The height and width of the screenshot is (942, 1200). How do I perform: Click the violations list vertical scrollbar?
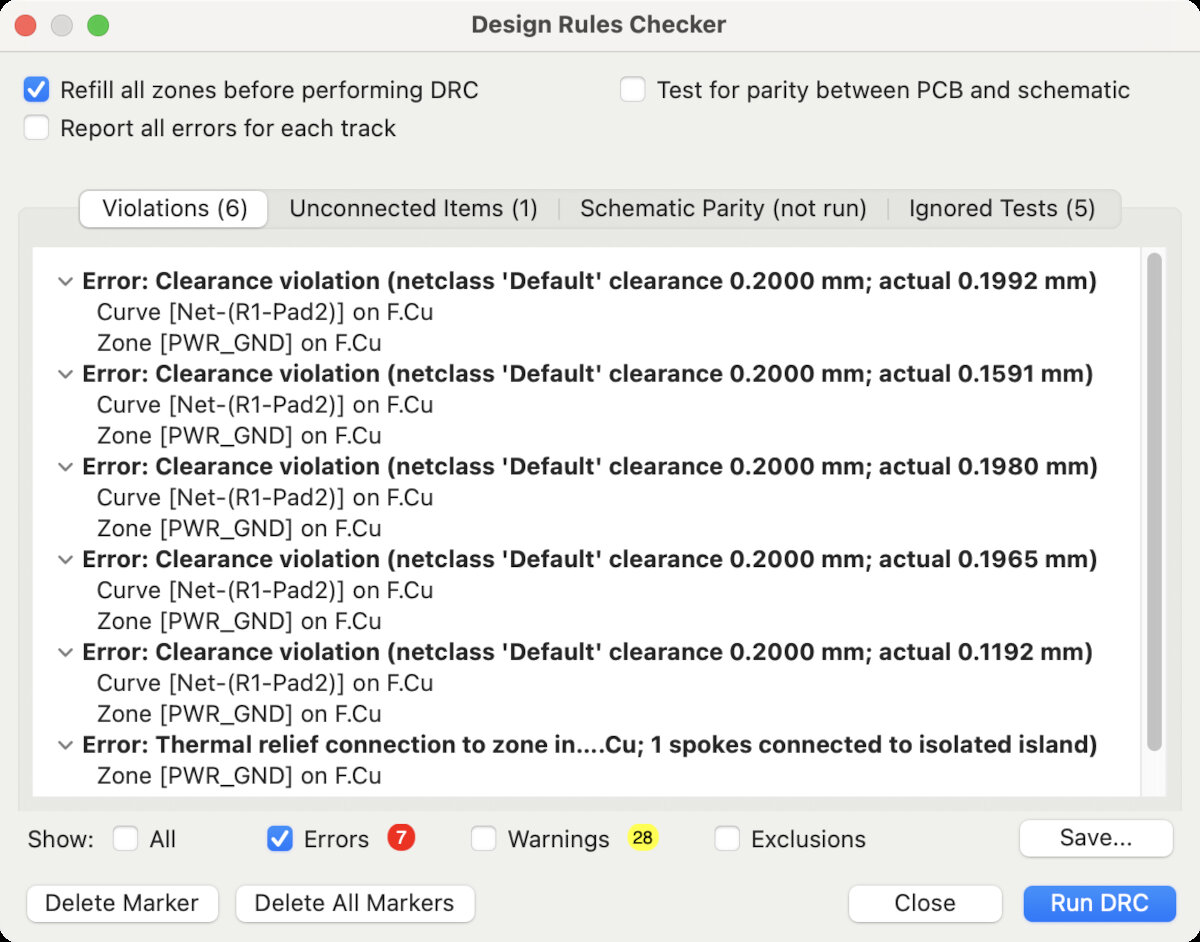1154,500
